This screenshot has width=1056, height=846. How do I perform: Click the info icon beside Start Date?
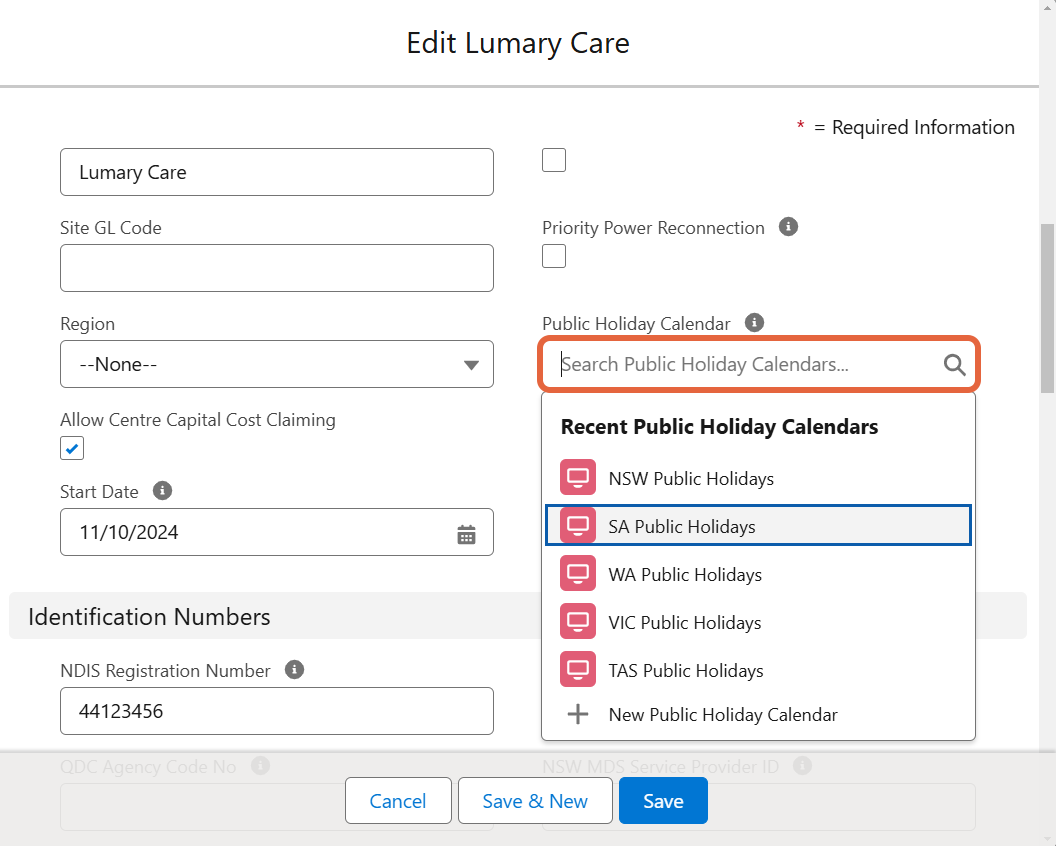162,490
